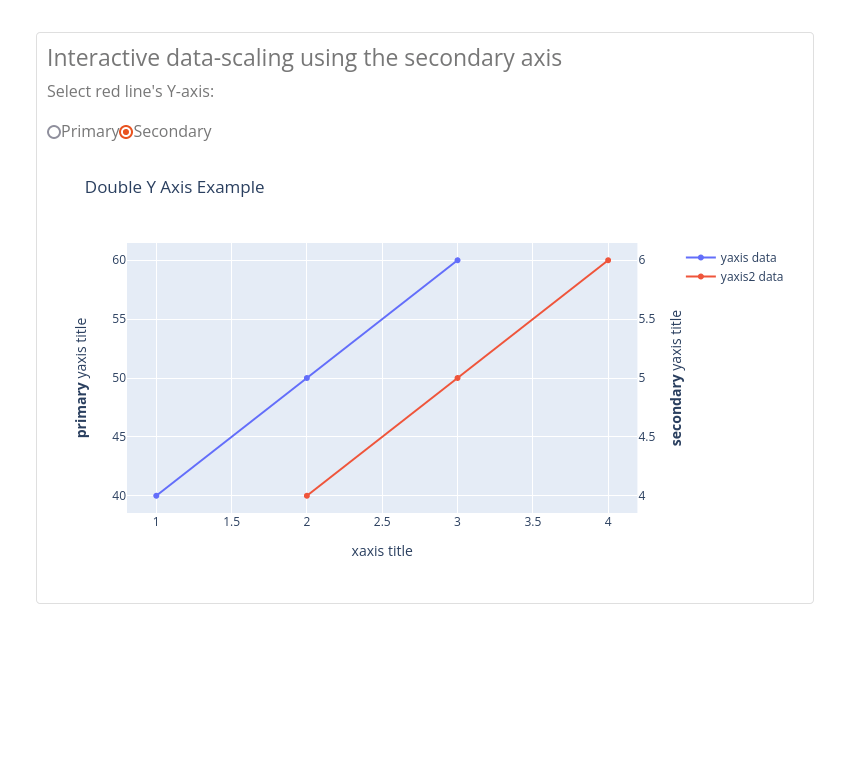Toggle the 'yaxis data' legend entry
The image size is (850, 765).
tap(747, 258)
